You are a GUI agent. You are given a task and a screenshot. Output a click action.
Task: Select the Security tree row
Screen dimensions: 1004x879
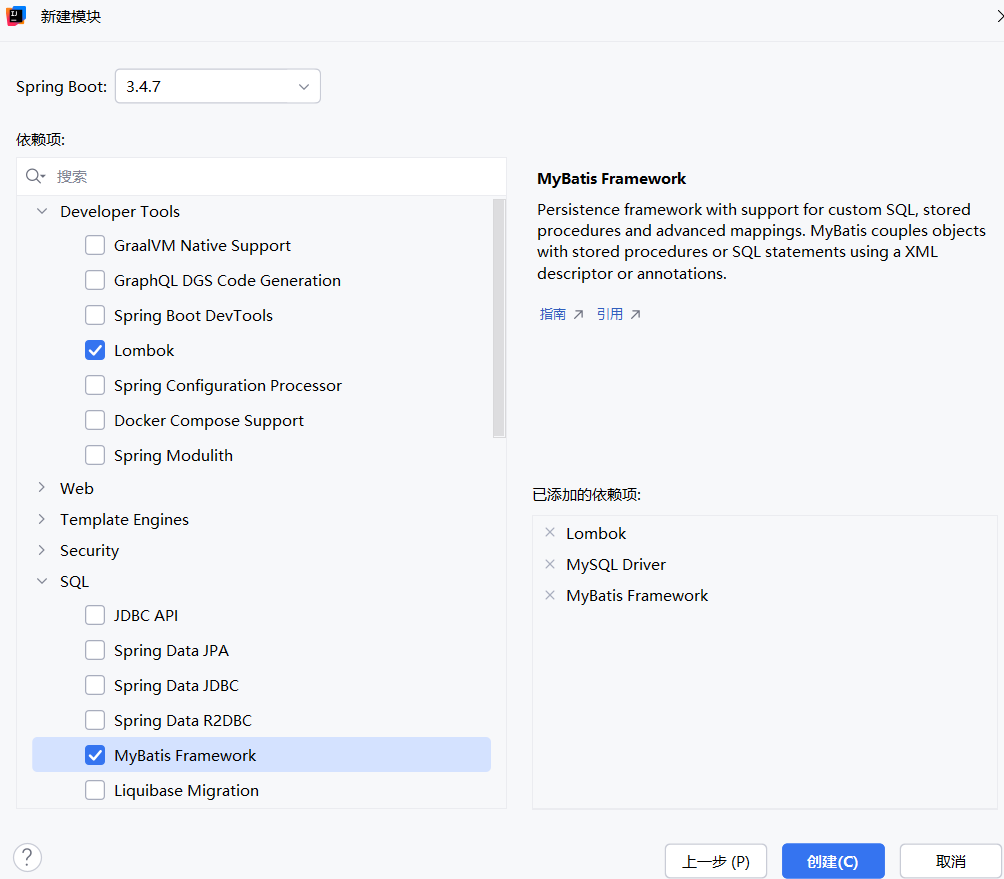coord(261,550)
